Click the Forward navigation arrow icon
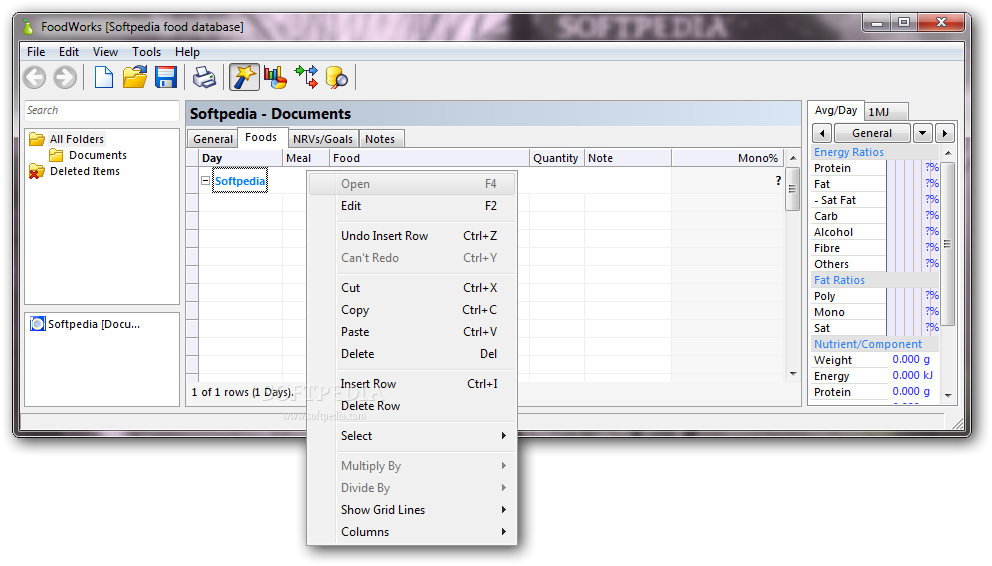 click(x=65, y=78)
